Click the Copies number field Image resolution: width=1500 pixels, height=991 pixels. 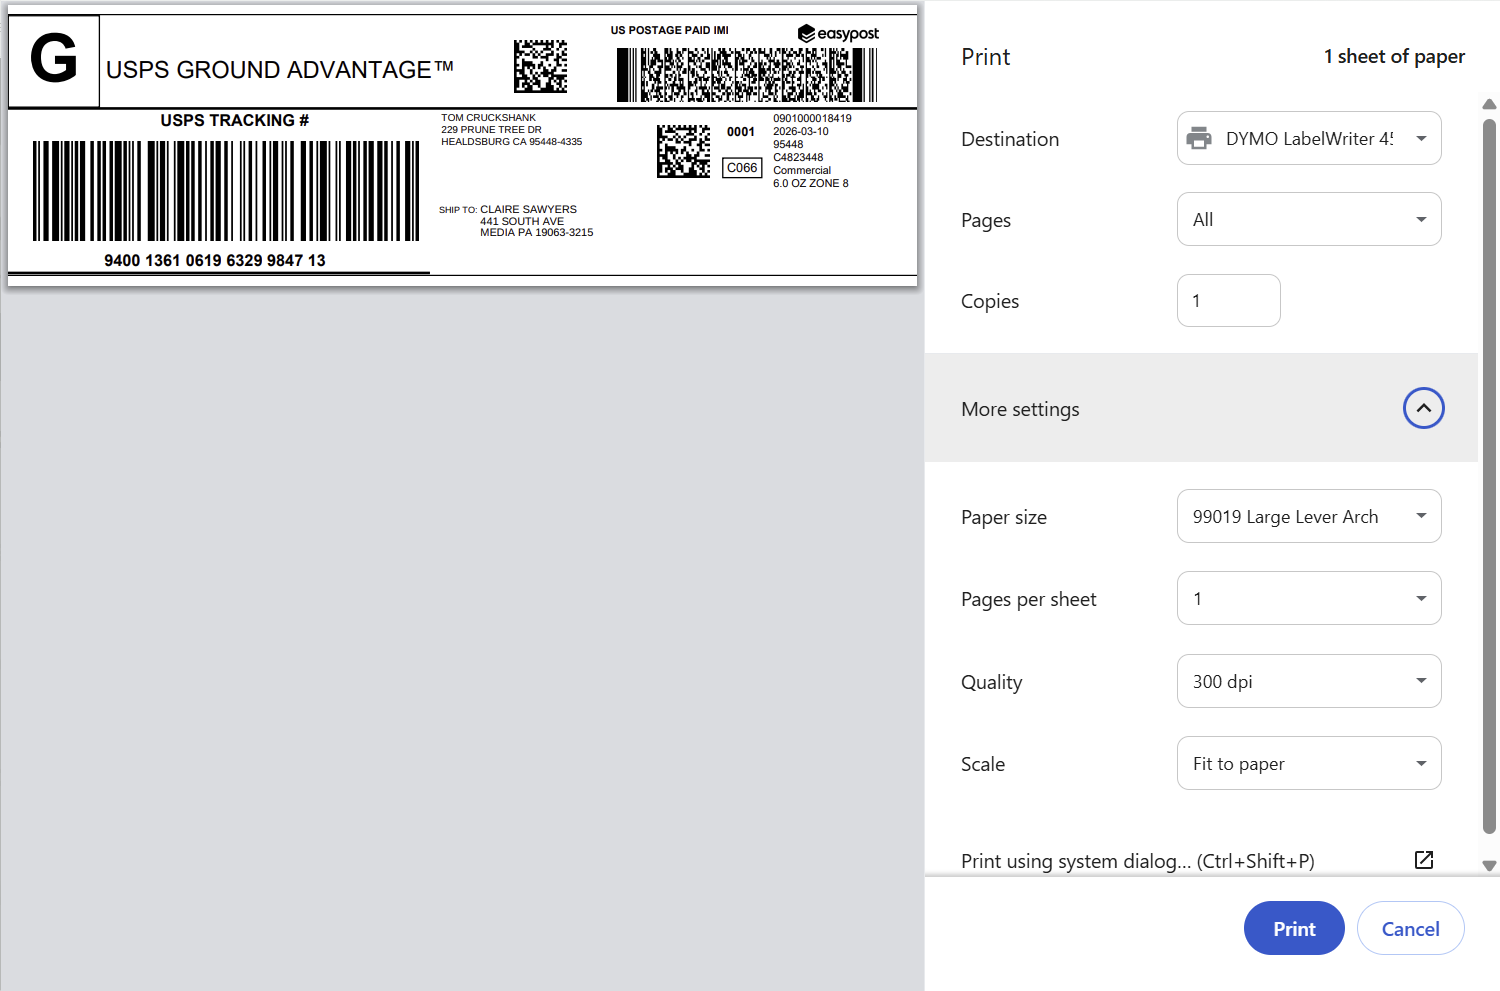point(1228,300)
